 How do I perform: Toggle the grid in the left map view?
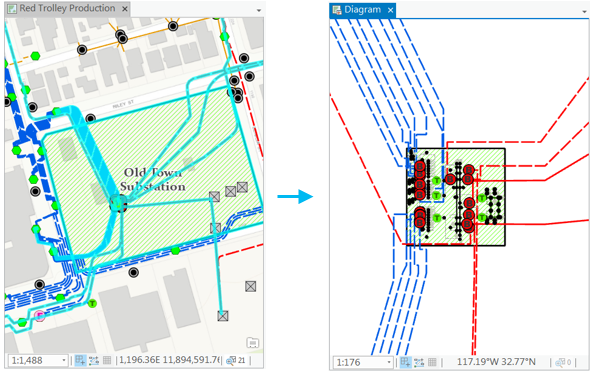click(107, 360)
